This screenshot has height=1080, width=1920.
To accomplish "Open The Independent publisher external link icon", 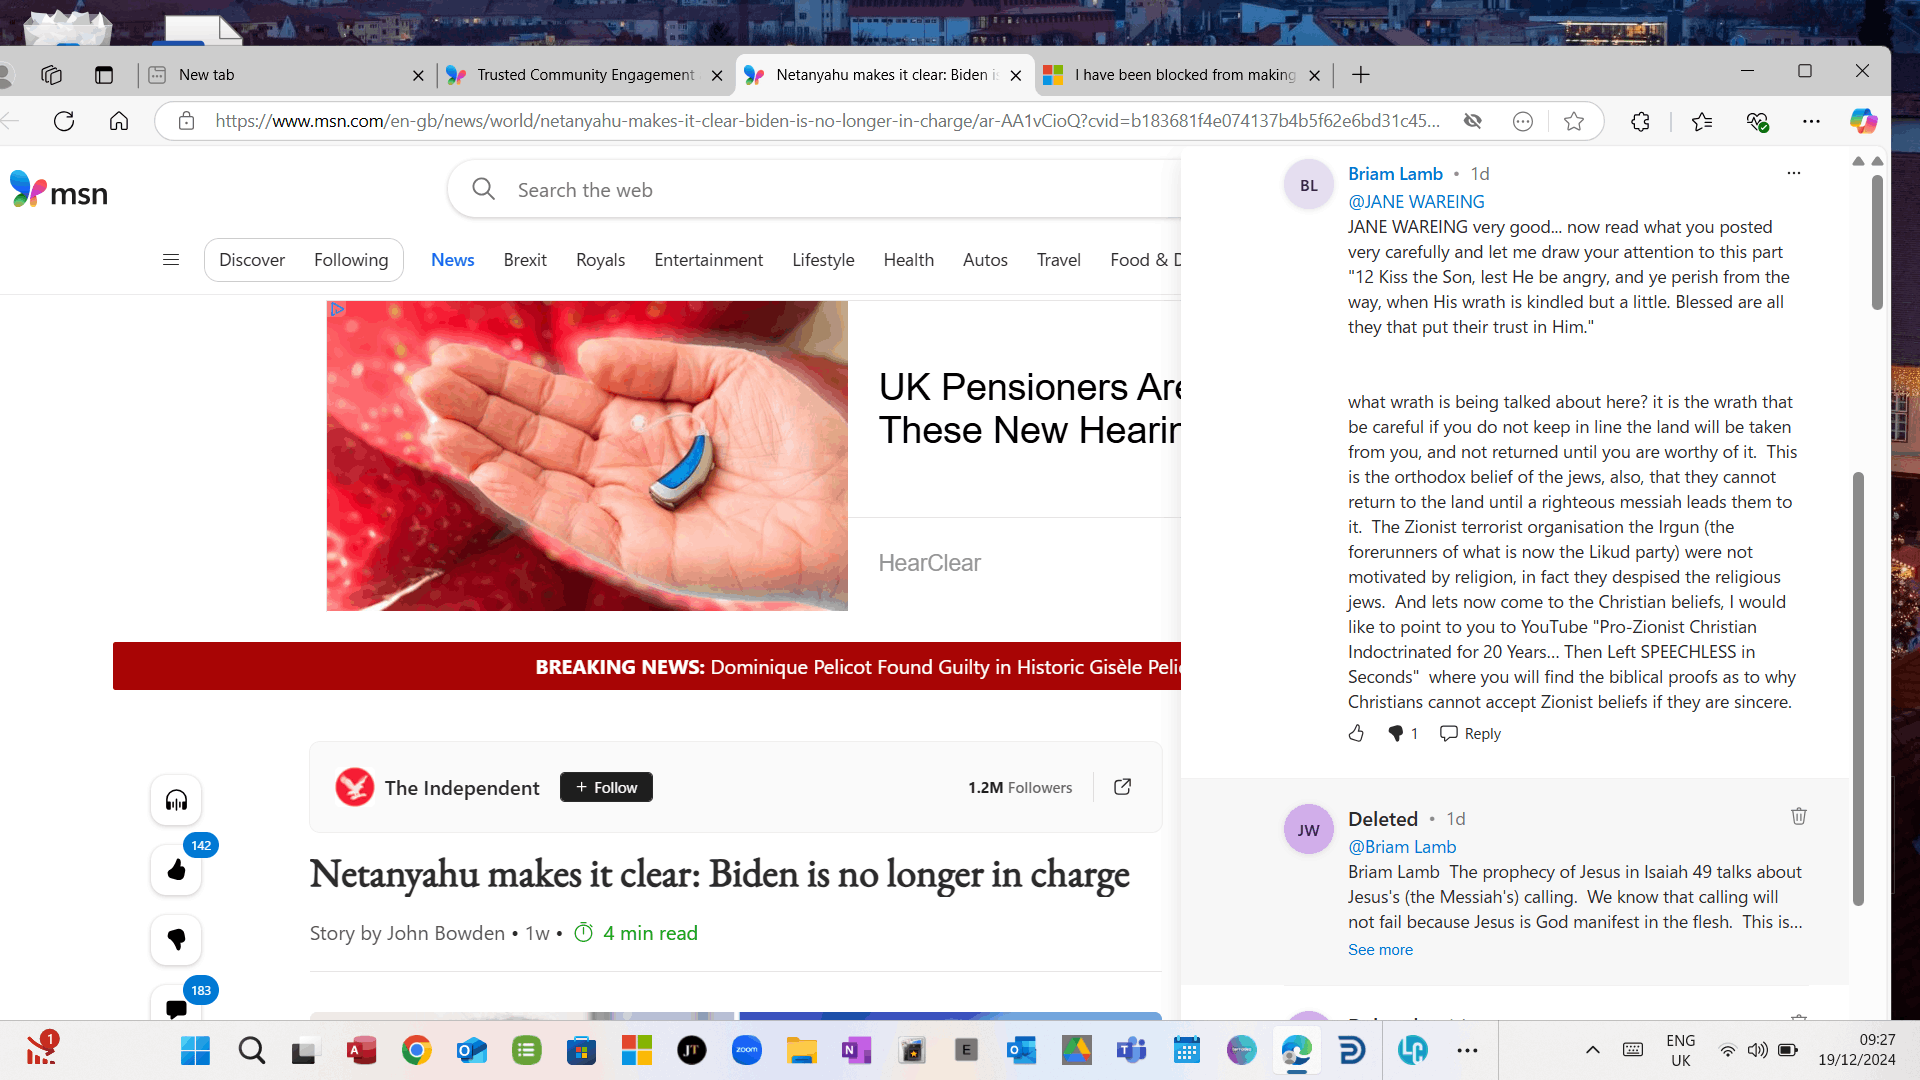I will (1122, 787).
